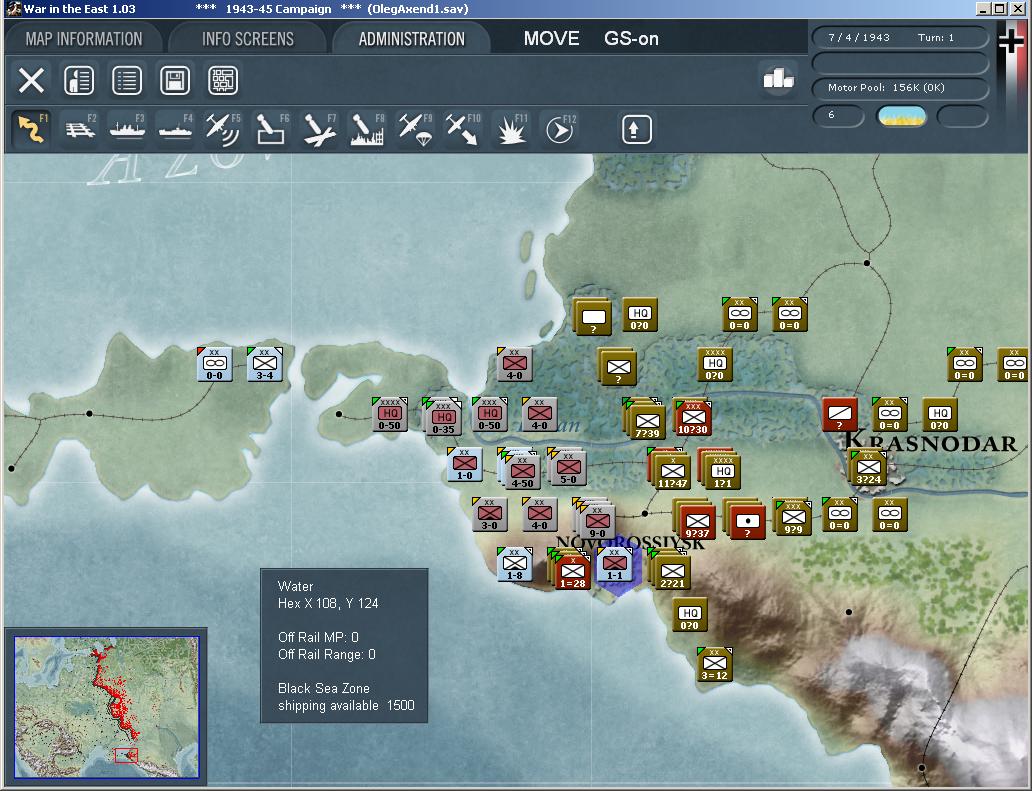Image resolution: width=1032 pixels, height=791 pixels.
Task: Switch to the MAP INFORMATION tab
Action: point(84,39)
